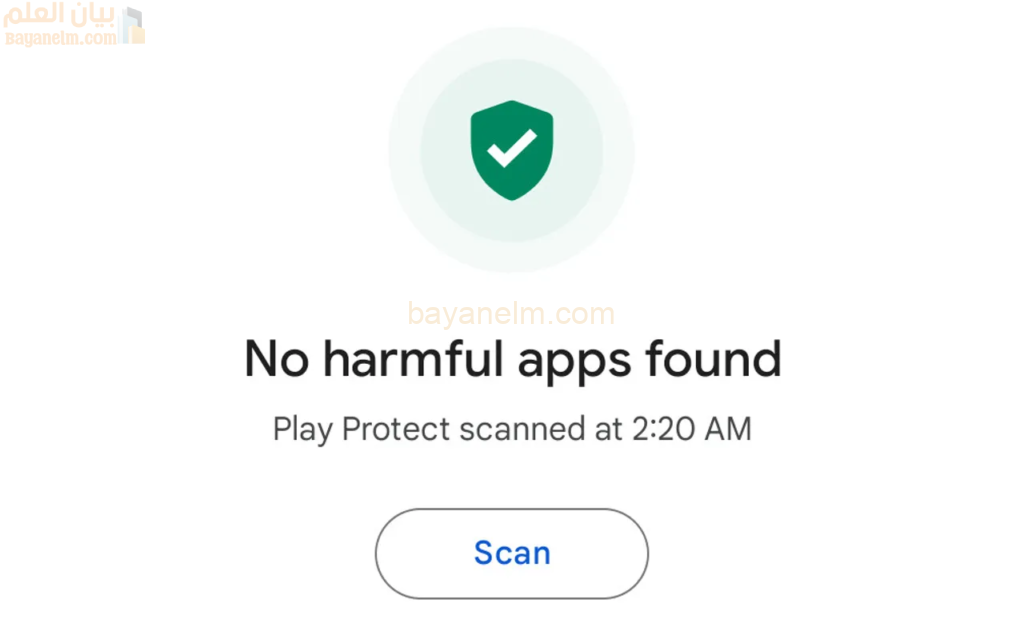Click the pale outer halo ring around the shield
Screen dimensions: 1024x631
tap(405, 150)
